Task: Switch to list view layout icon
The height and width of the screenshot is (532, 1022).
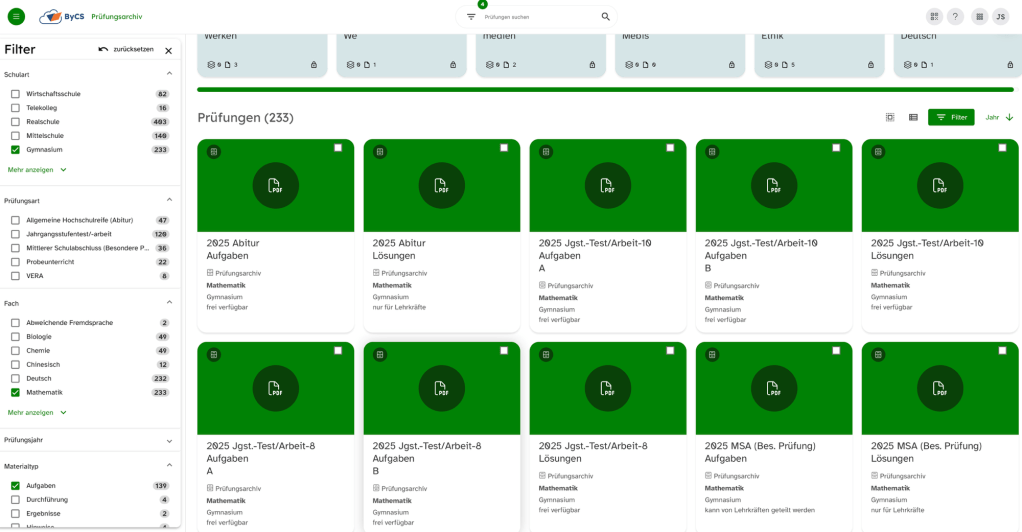Action: click(913, 117)
